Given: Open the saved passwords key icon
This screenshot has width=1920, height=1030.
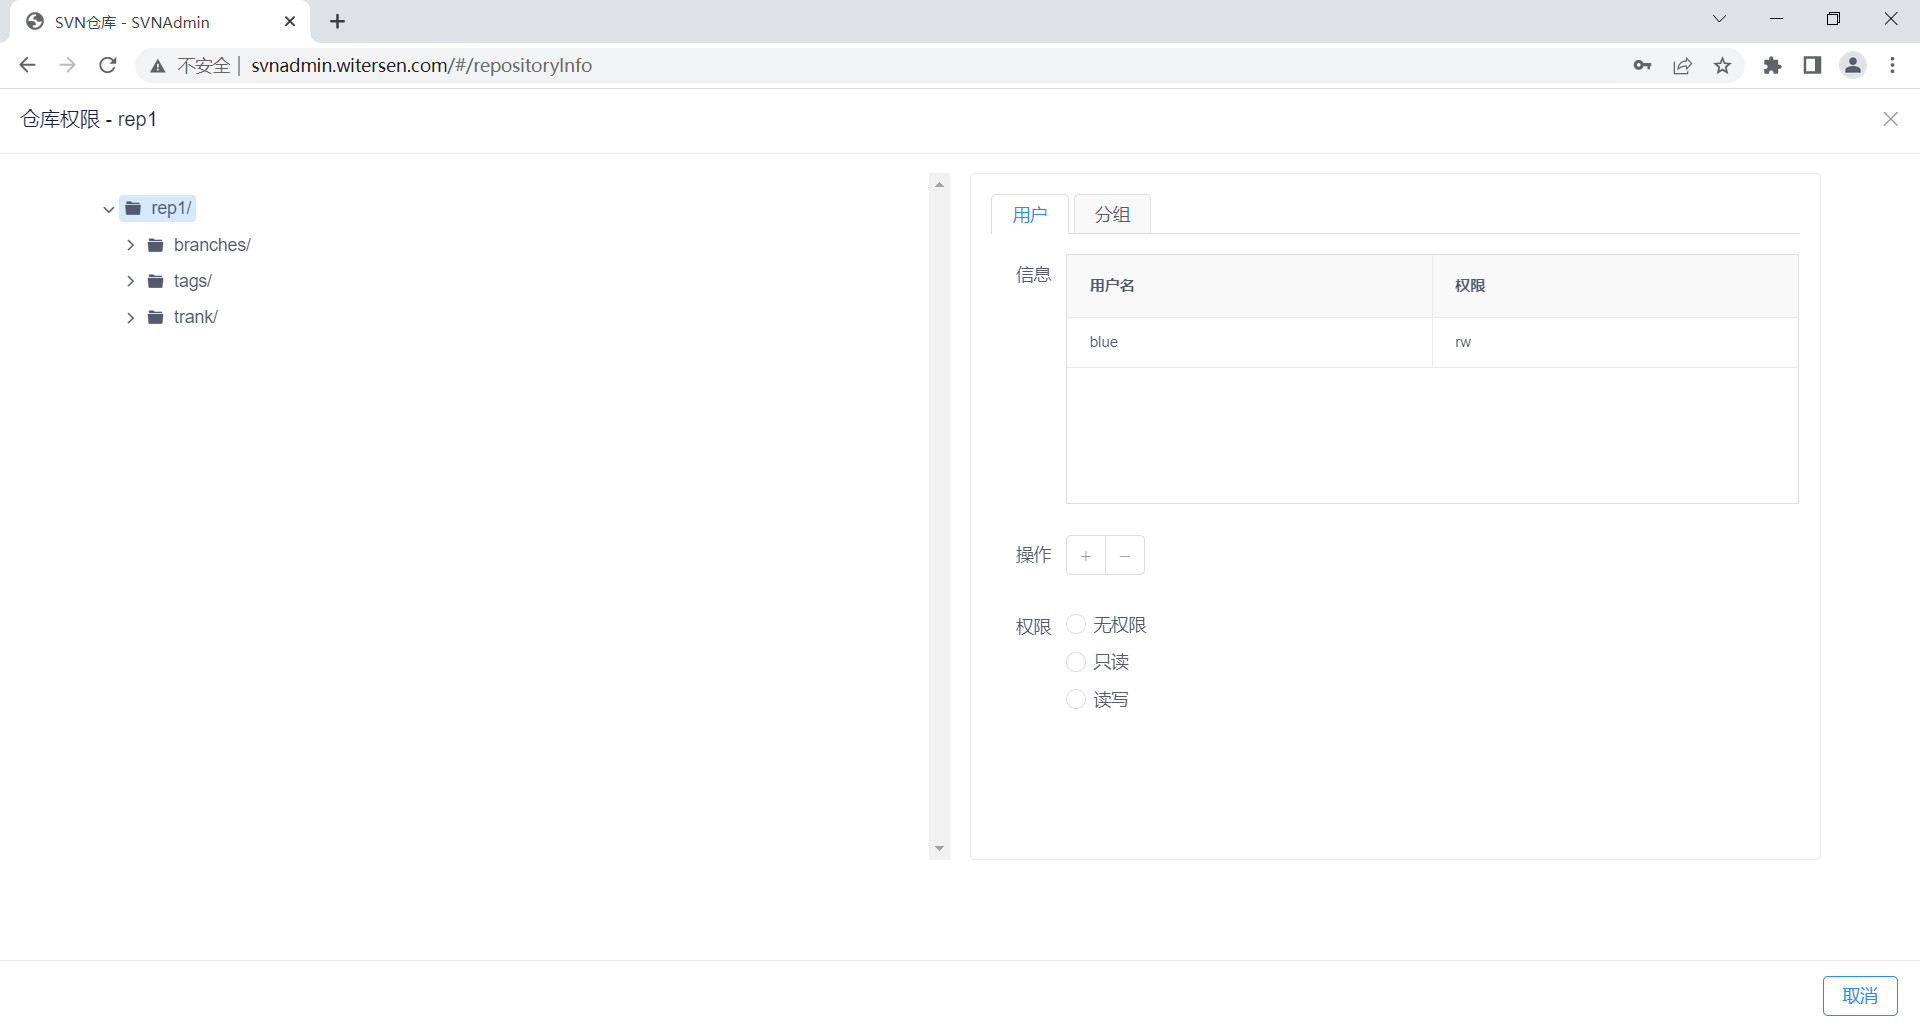Looking at the screenshot, I should [x=1642, y=65].
